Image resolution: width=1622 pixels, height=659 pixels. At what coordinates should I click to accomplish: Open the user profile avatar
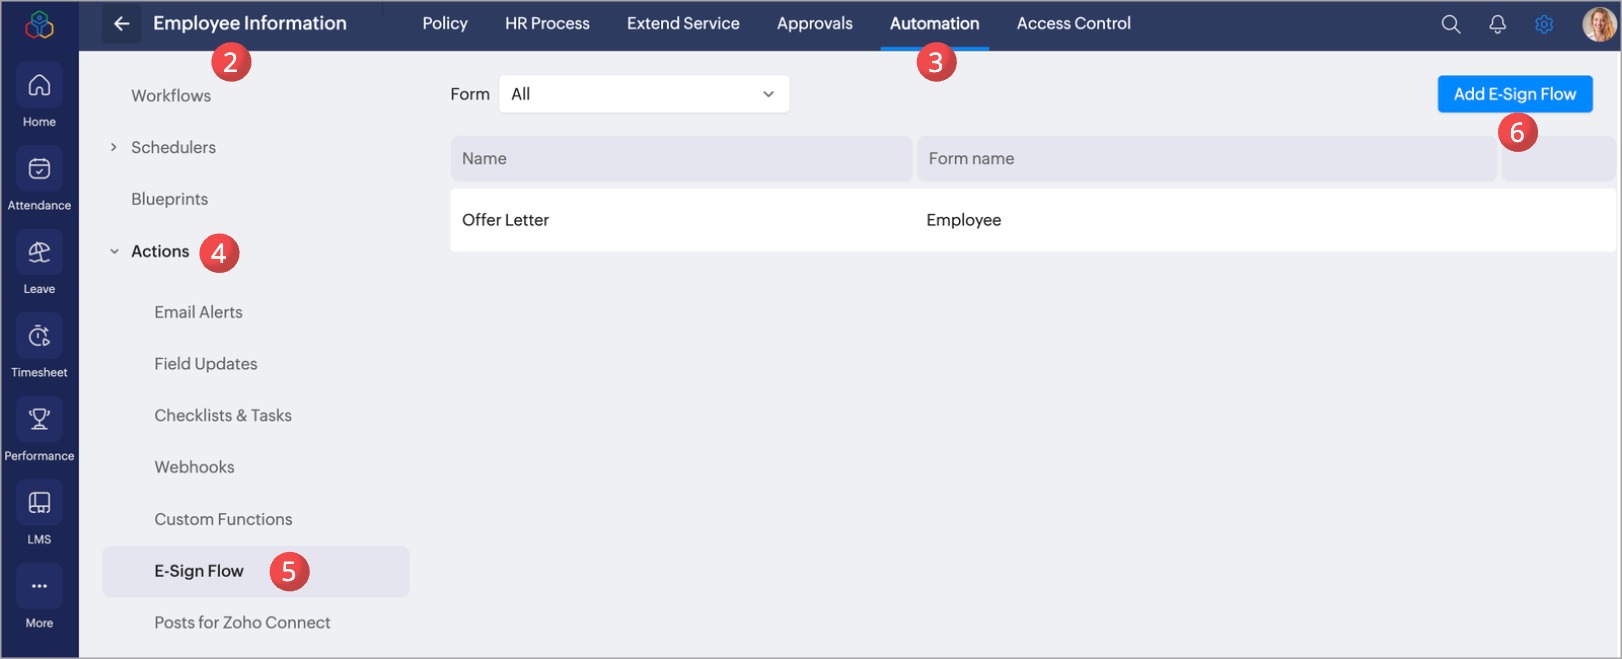pos(1598,24)
